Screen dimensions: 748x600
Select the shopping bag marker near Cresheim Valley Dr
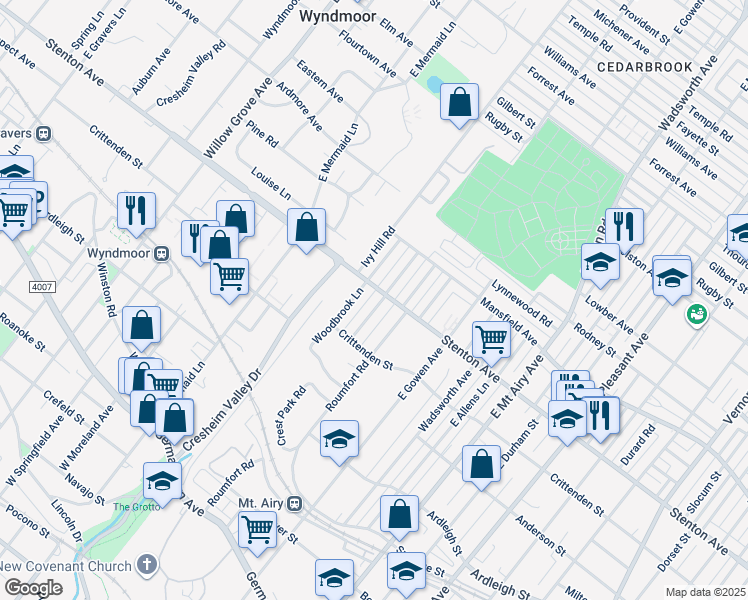point(175,420)
